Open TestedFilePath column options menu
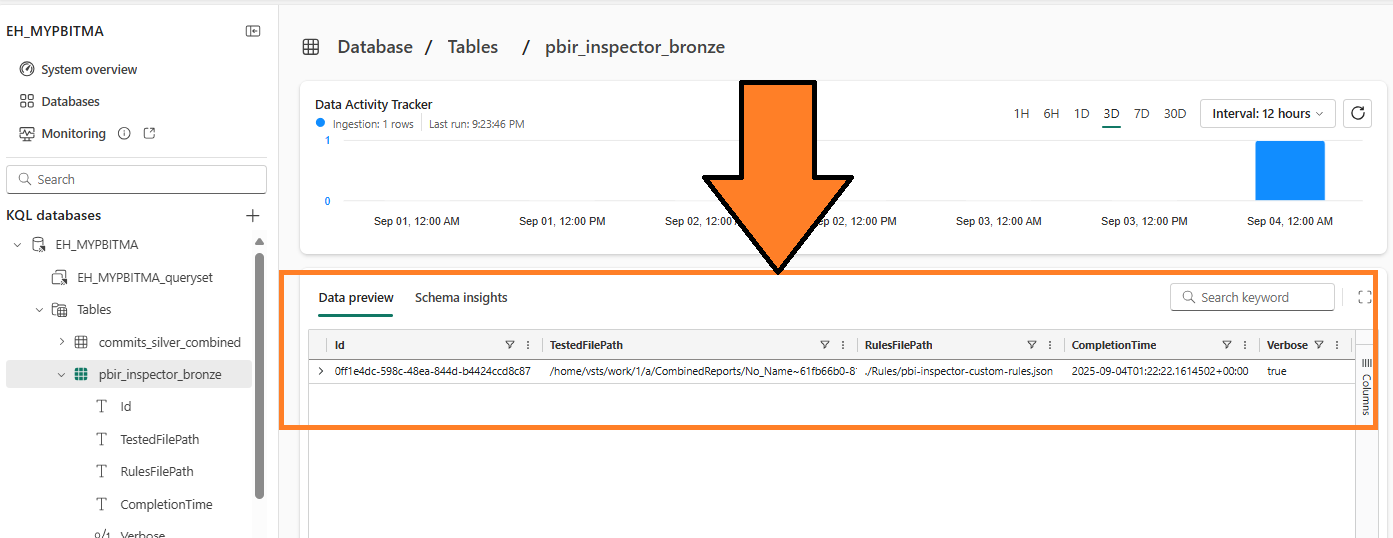This screenshot has width=1393, height=538. coord(843,345)
